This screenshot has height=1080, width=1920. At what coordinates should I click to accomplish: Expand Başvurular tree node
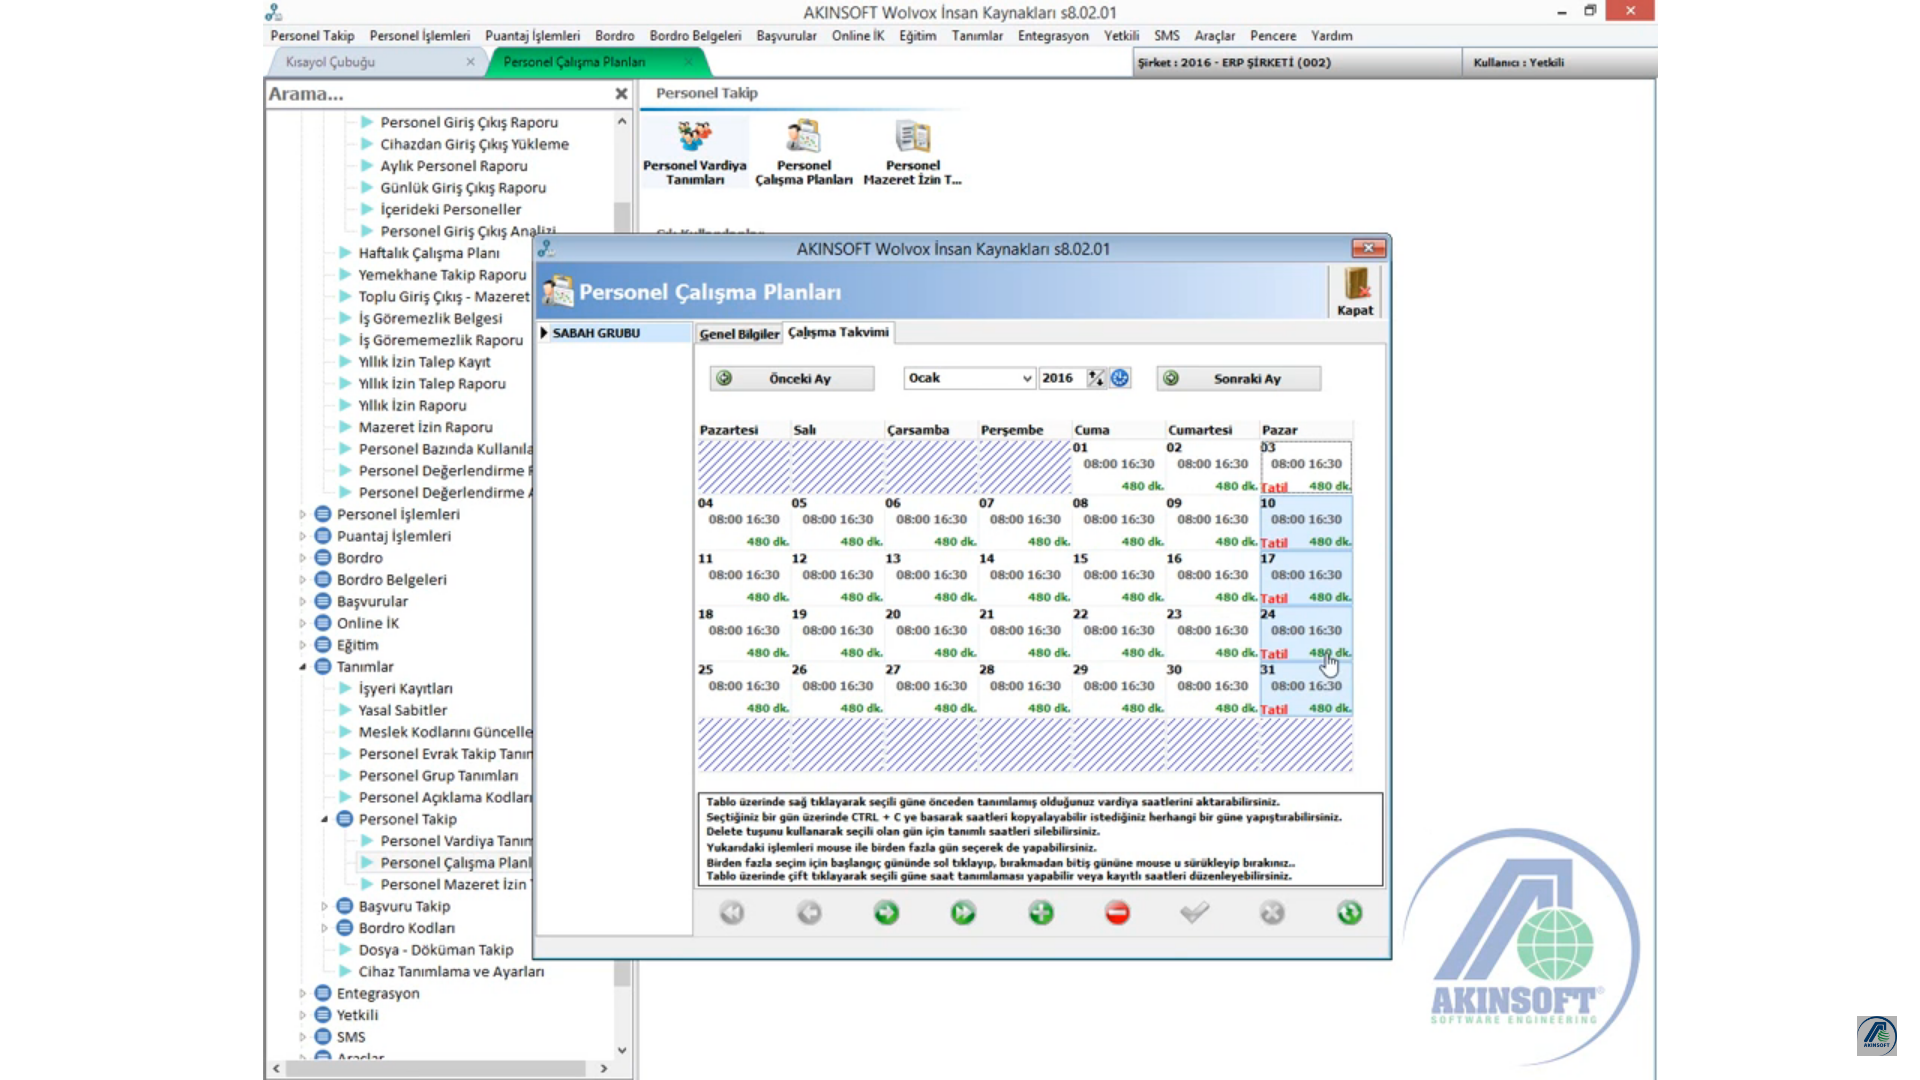tap(302, 602)
